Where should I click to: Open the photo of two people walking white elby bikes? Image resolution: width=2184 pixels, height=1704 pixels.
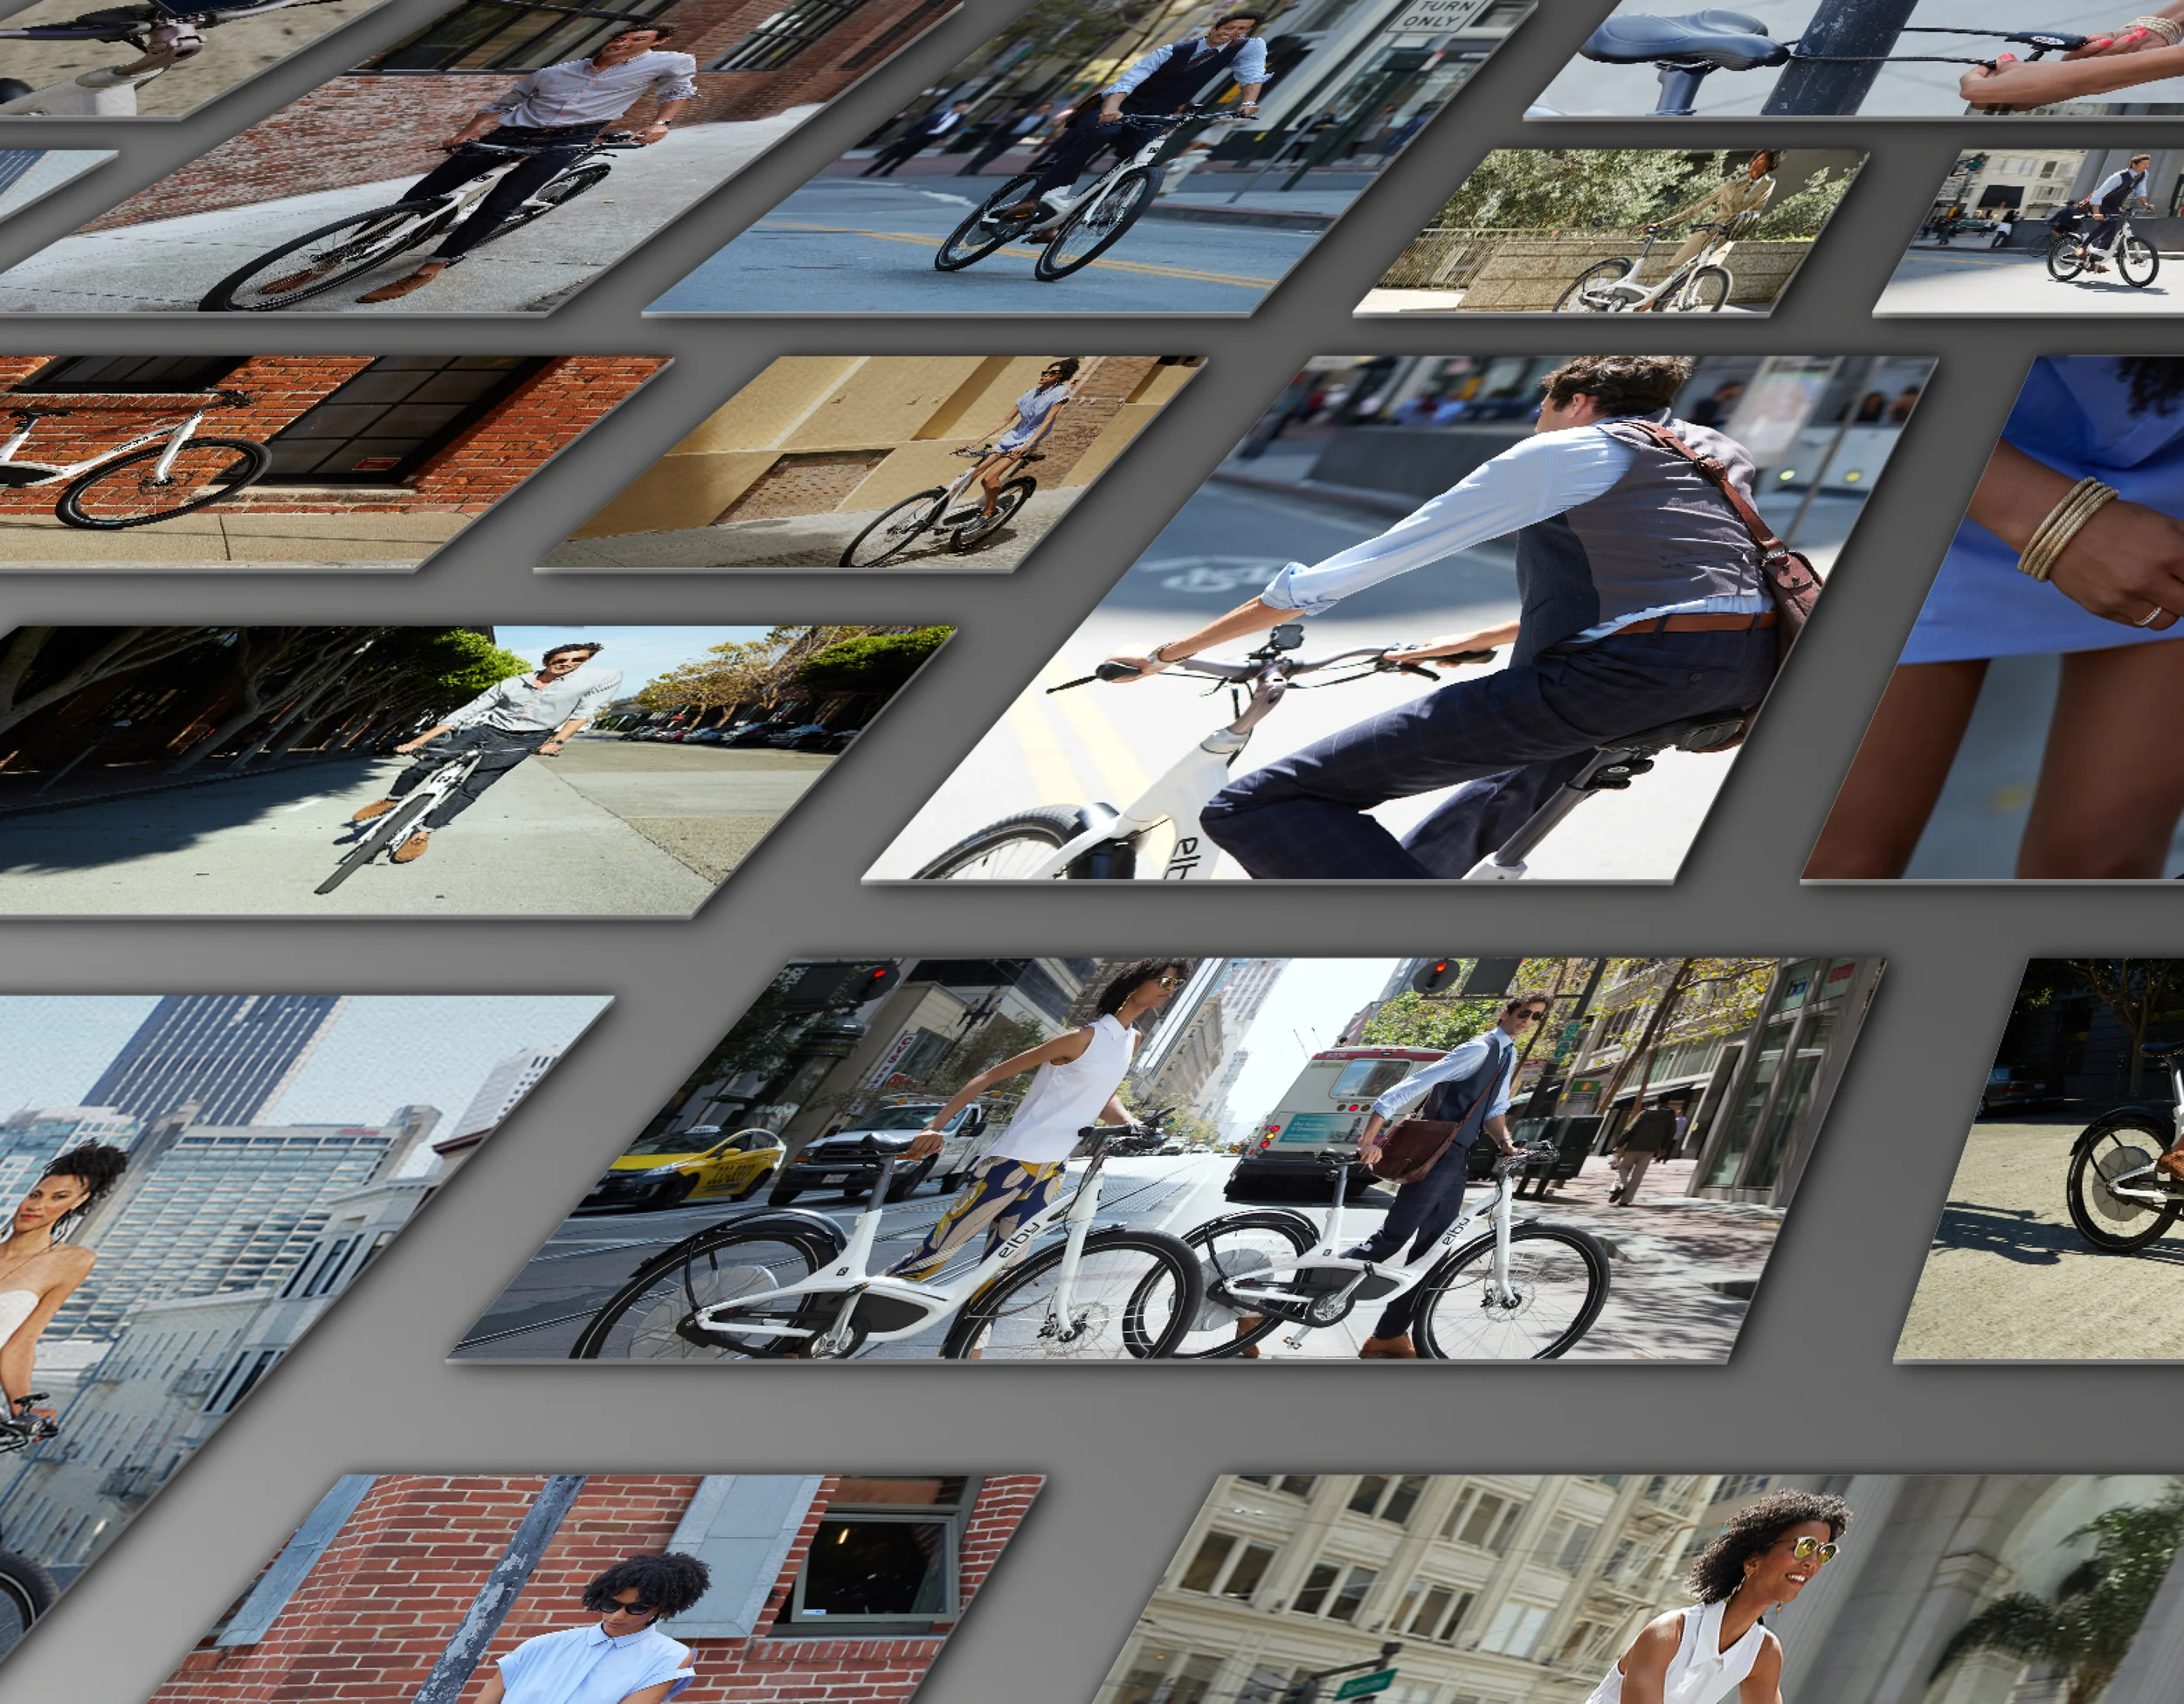click(x=1167, y=1159)
